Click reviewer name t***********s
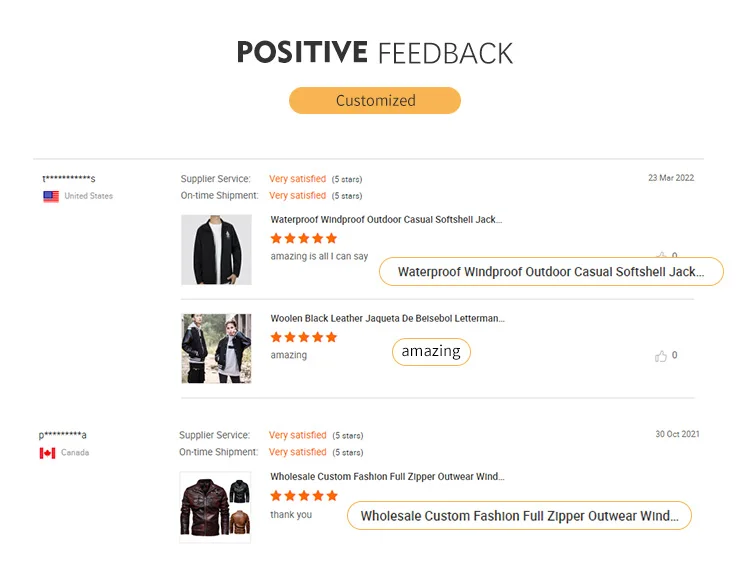The height and width of the screenshot is (578, 750). click(x=69, y=179)
